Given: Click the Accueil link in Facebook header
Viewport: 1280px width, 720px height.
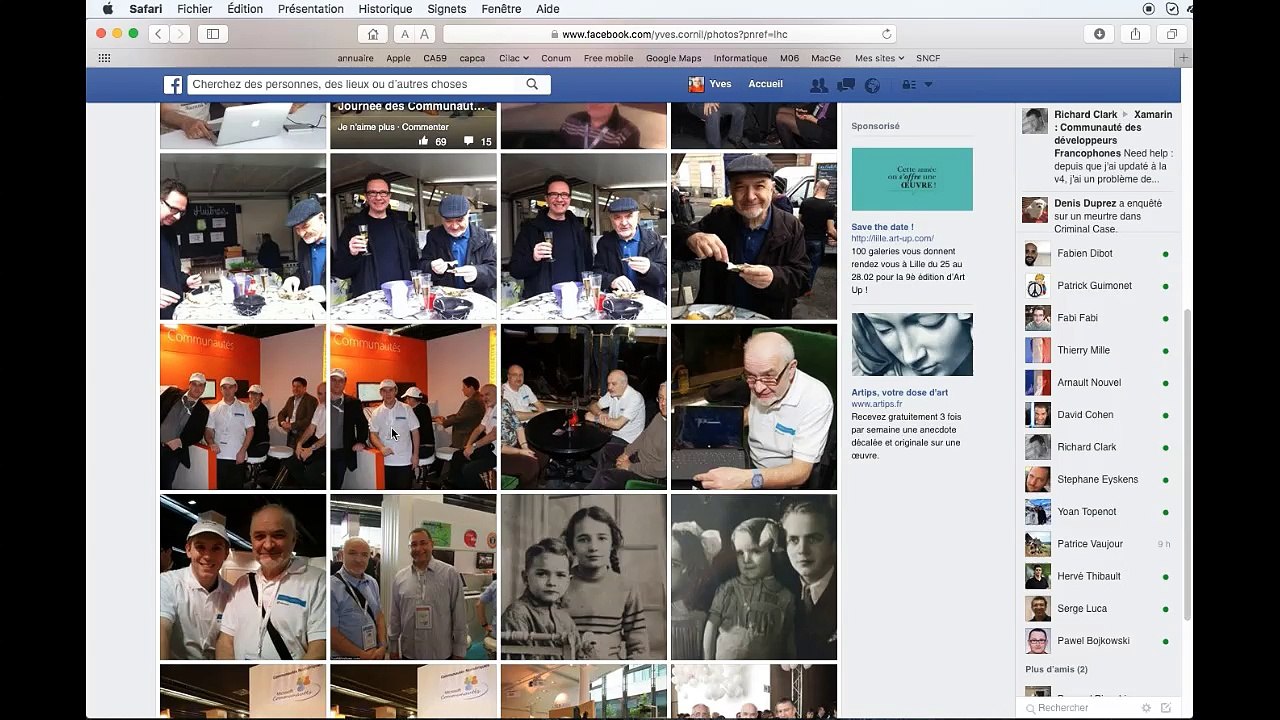Looking at the screenshot, I should point(766,84).
